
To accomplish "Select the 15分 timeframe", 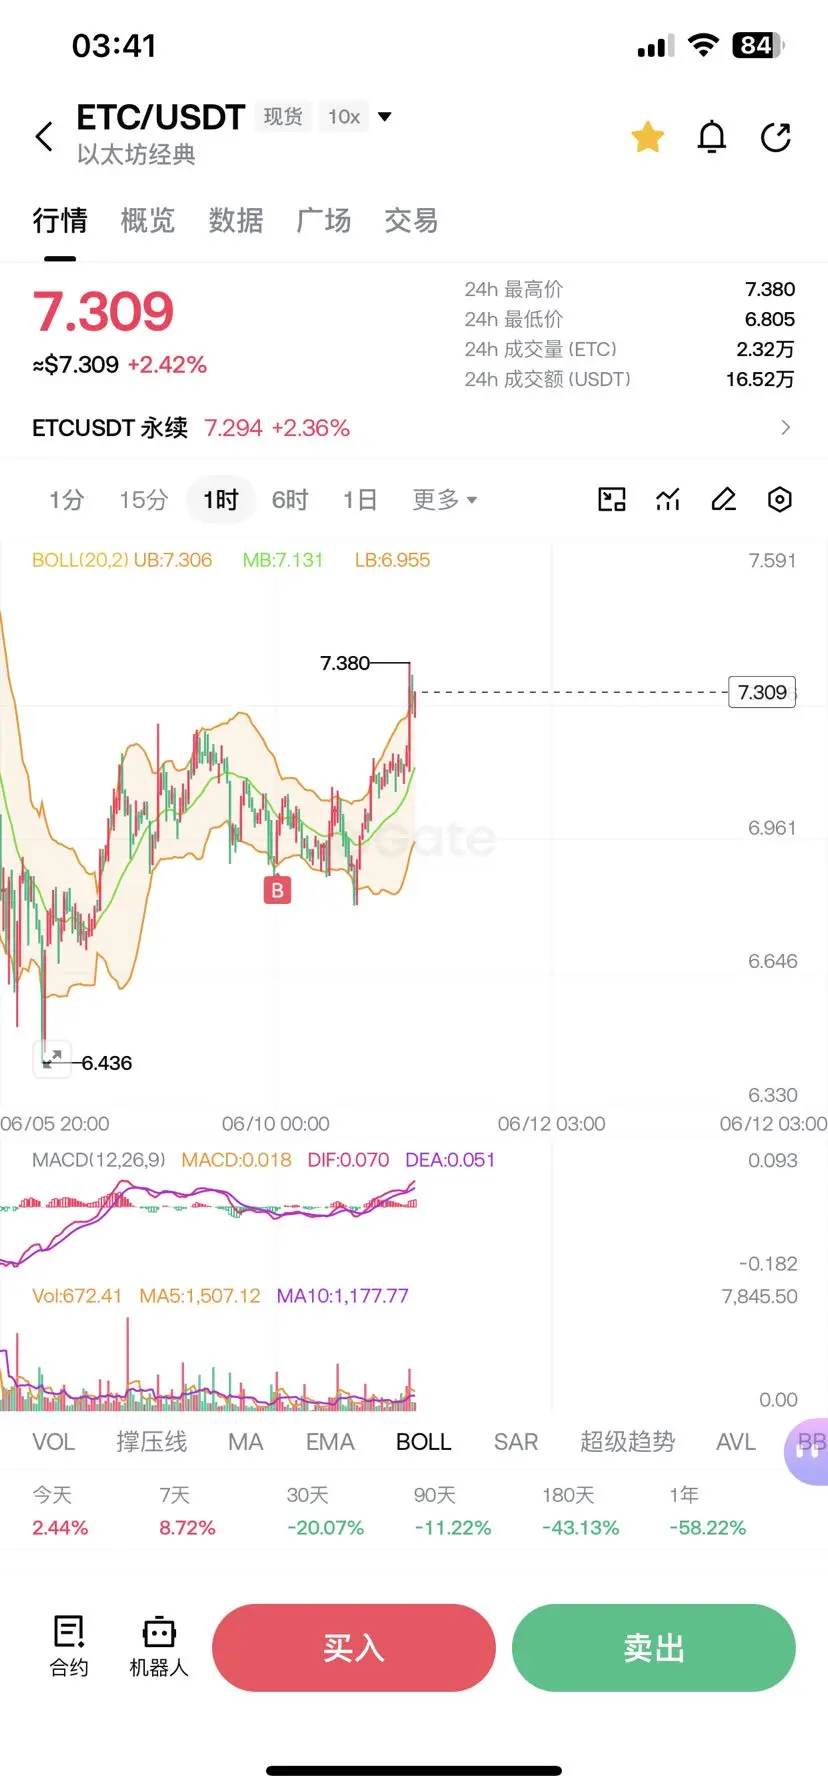I will (x=143, y=499).
